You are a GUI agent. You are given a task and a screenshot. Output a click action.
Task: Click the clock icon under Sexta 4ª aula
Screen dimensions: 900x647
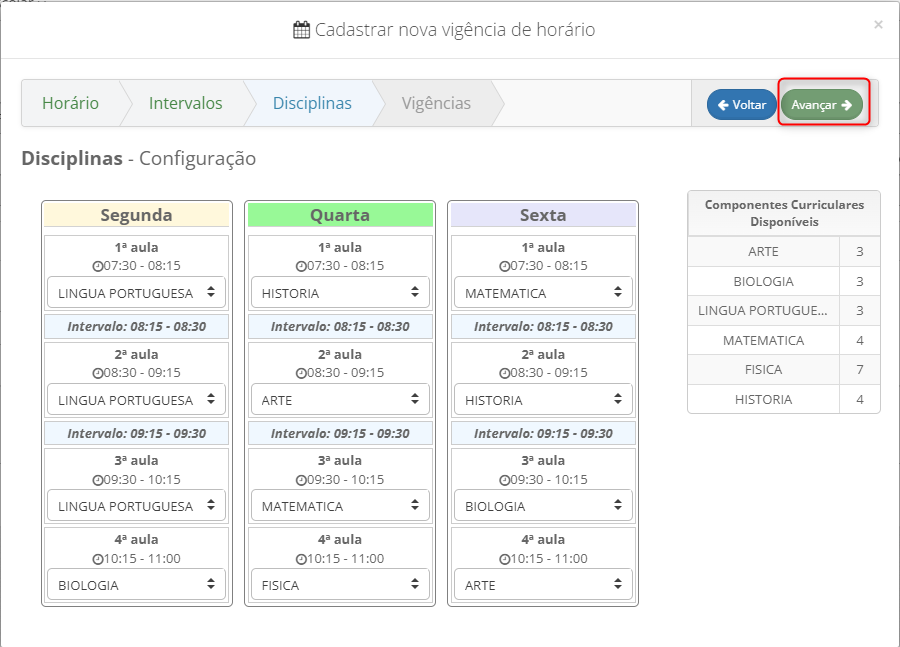pyautogui.click(x=504, y=559)
